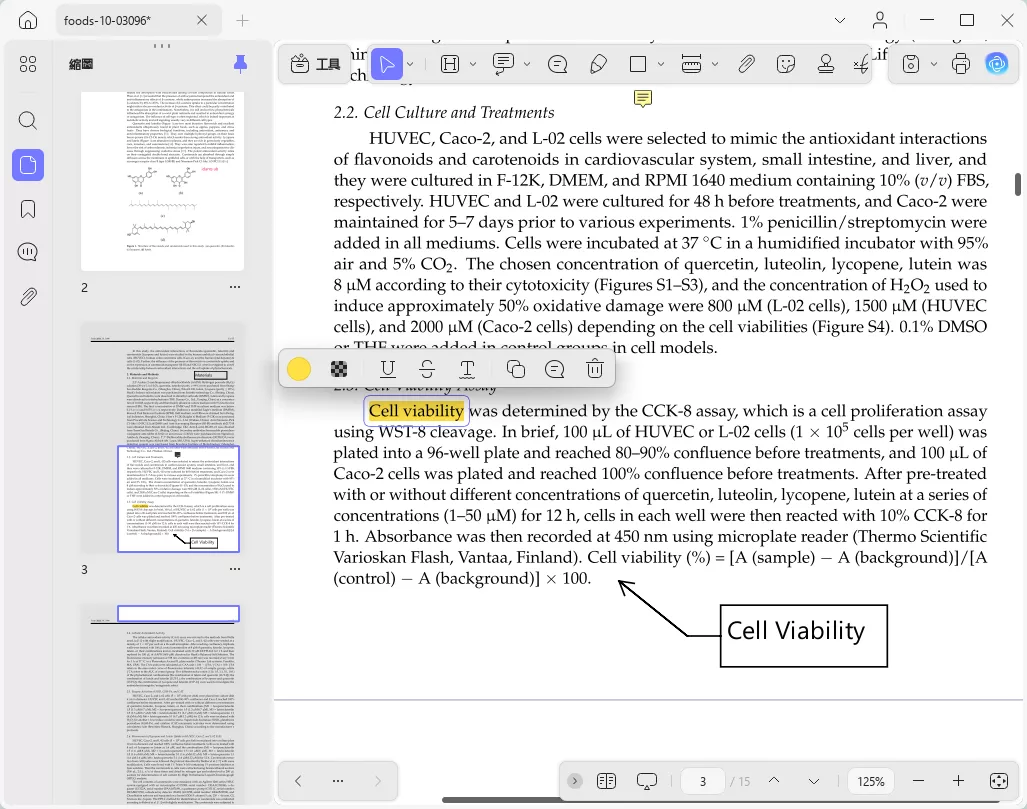Expand the selection tool dropdown arrow
The width and height of the screenshot is (1027, 809).
[410, 64]
